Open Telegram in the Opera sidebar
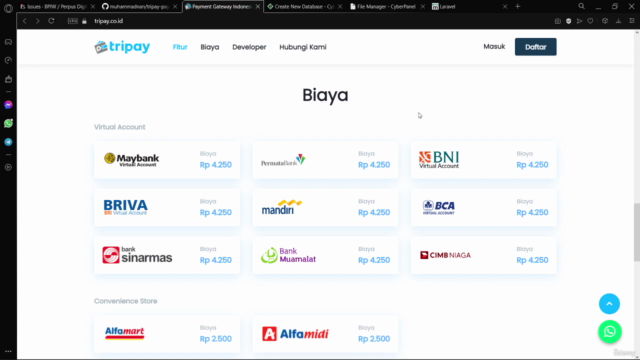Viewport: 640px width, 360px height. click(x=8, y=142)
